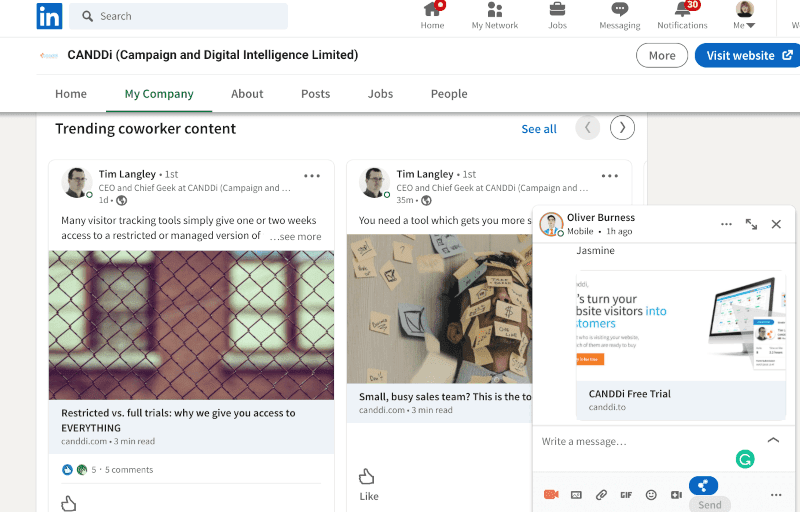Close the Oliver Burness chat window

click(776, 224)
